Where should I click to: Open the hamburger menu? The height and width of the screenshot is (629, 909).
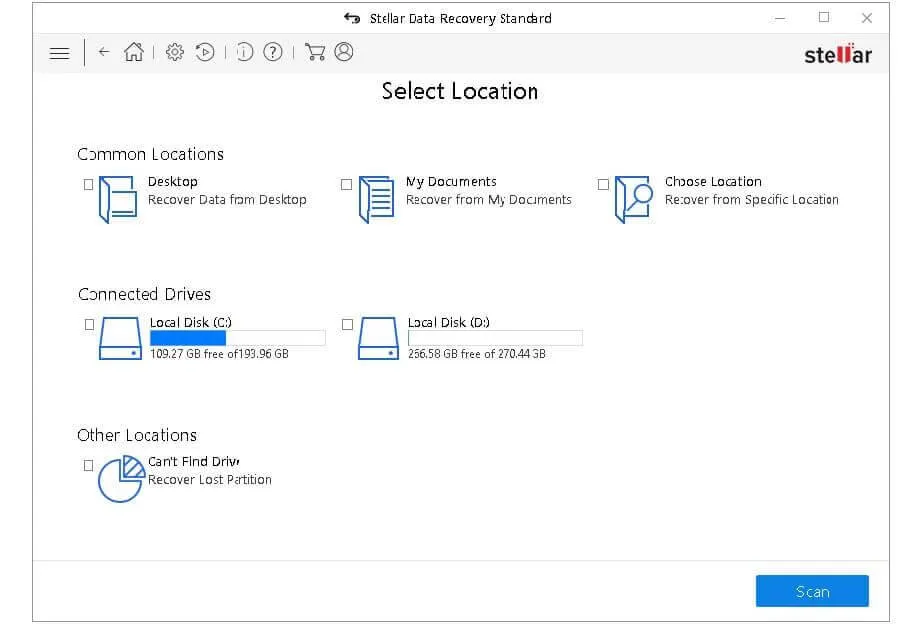pyautogui.click(x=59, y=53)
